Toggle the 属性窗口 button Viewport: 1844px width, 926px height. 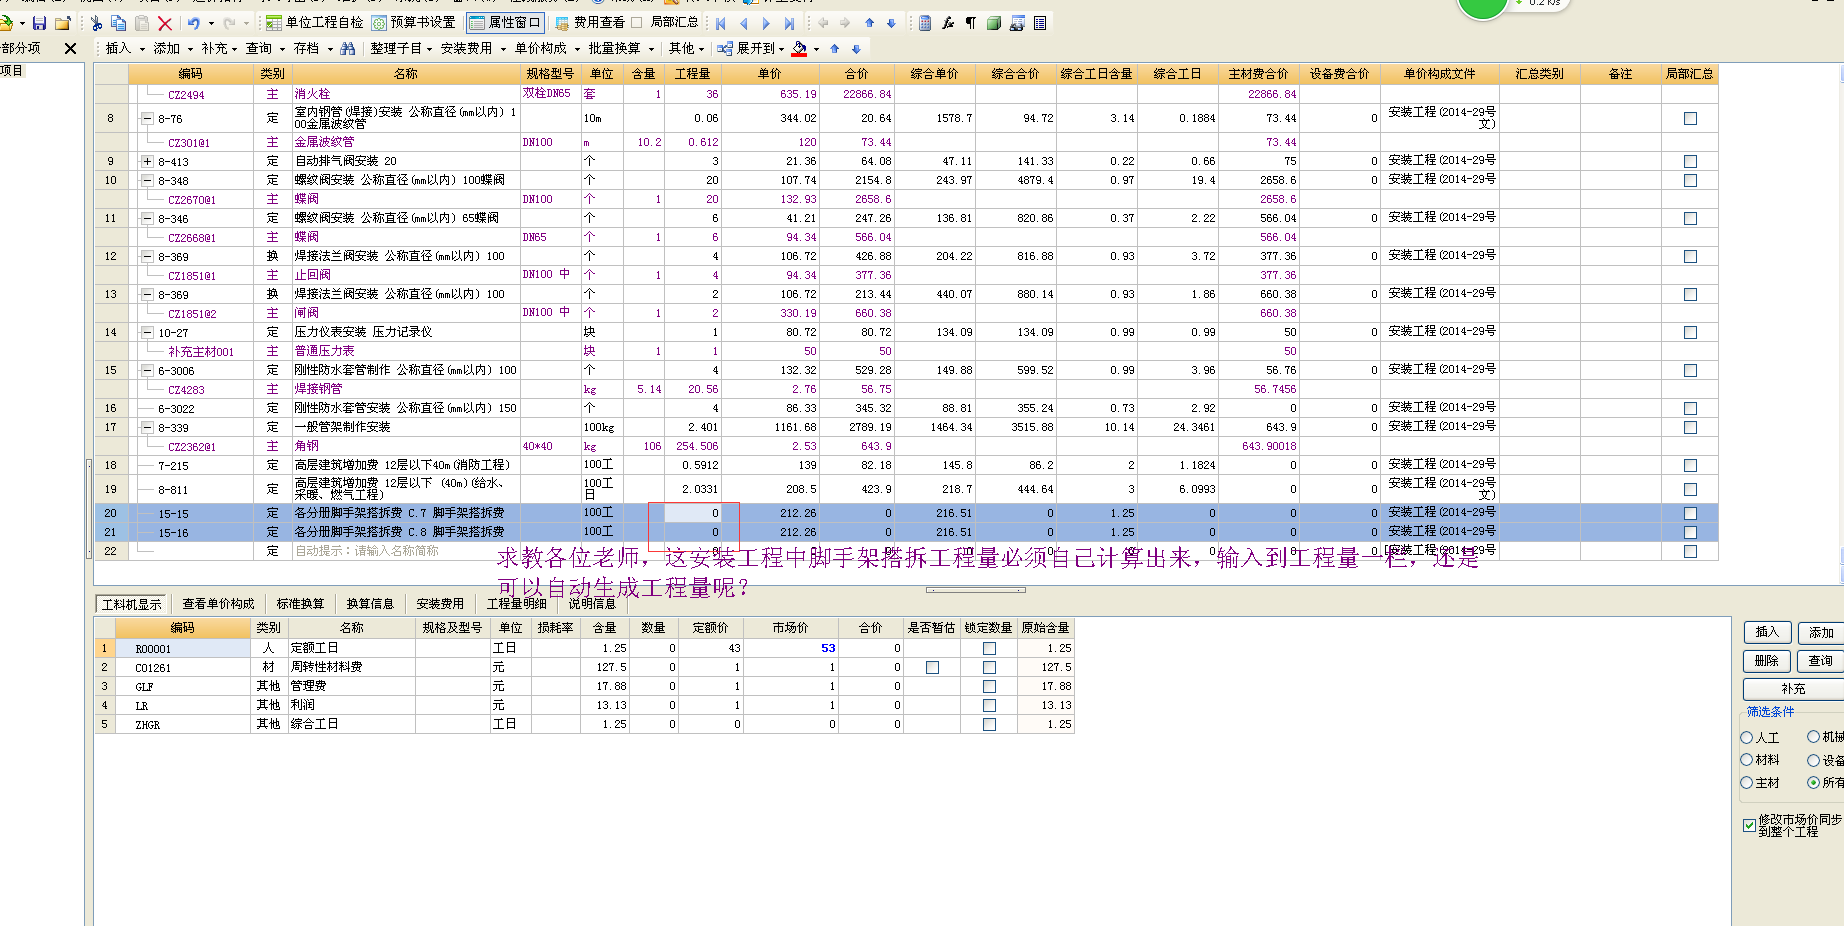[505, 22]
